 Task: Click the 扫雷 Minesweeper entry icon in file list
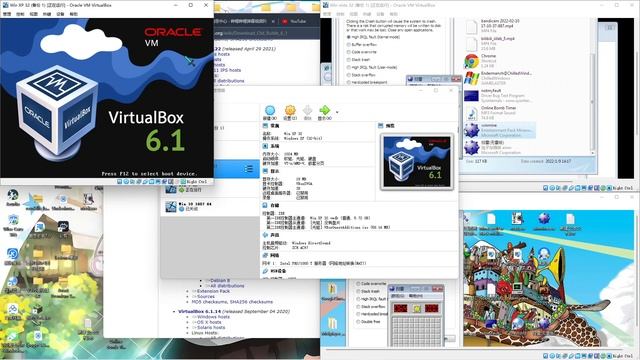coord(471,147)
